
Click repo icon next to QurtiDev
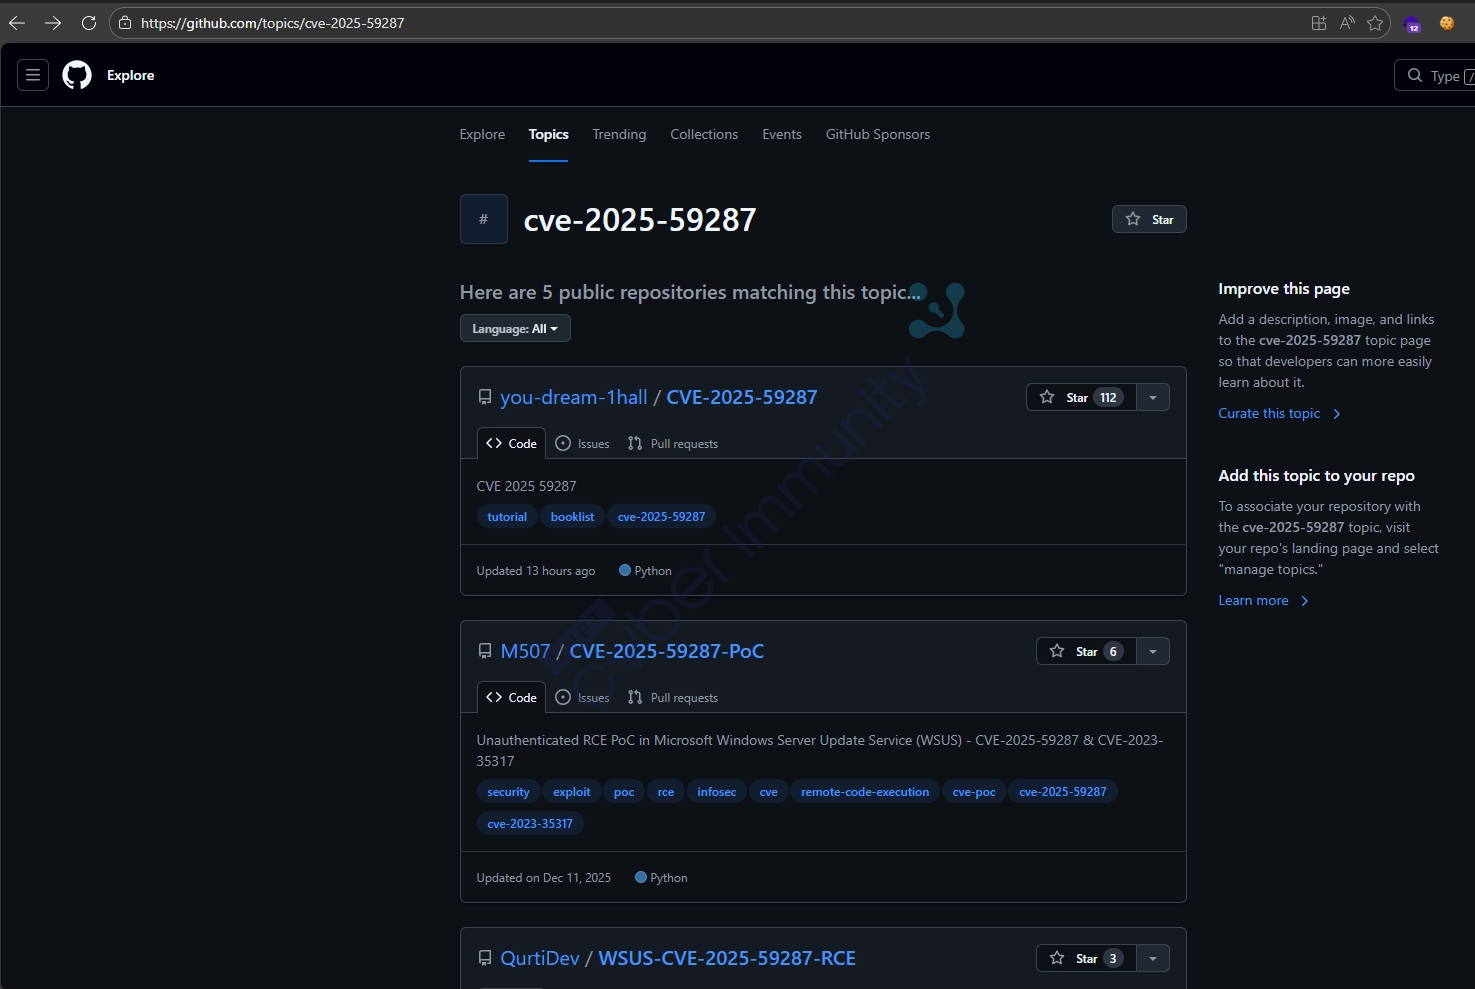485,959
